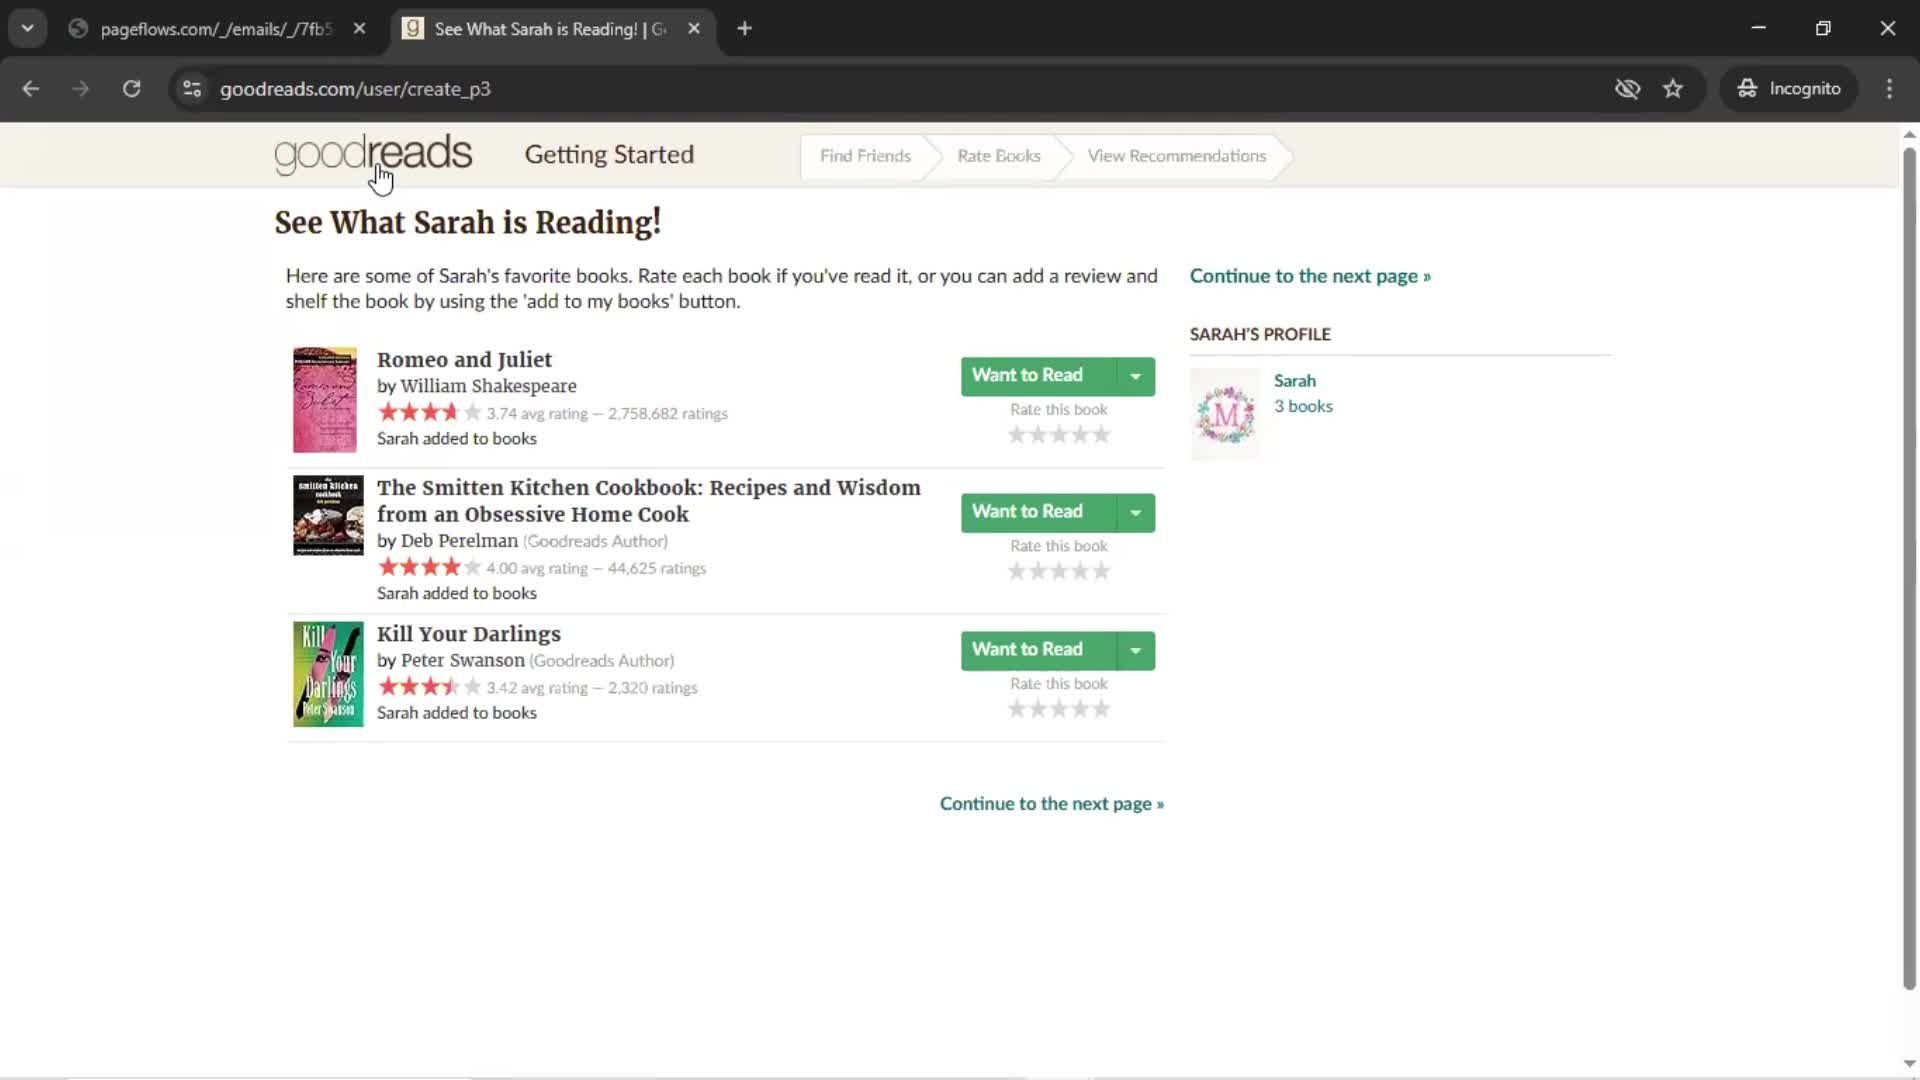Viewport: 1920px width, 1080px height.
Task: Rate The Smitten Kitchen Cookbook five stars
Action: tap(1101, 571)
